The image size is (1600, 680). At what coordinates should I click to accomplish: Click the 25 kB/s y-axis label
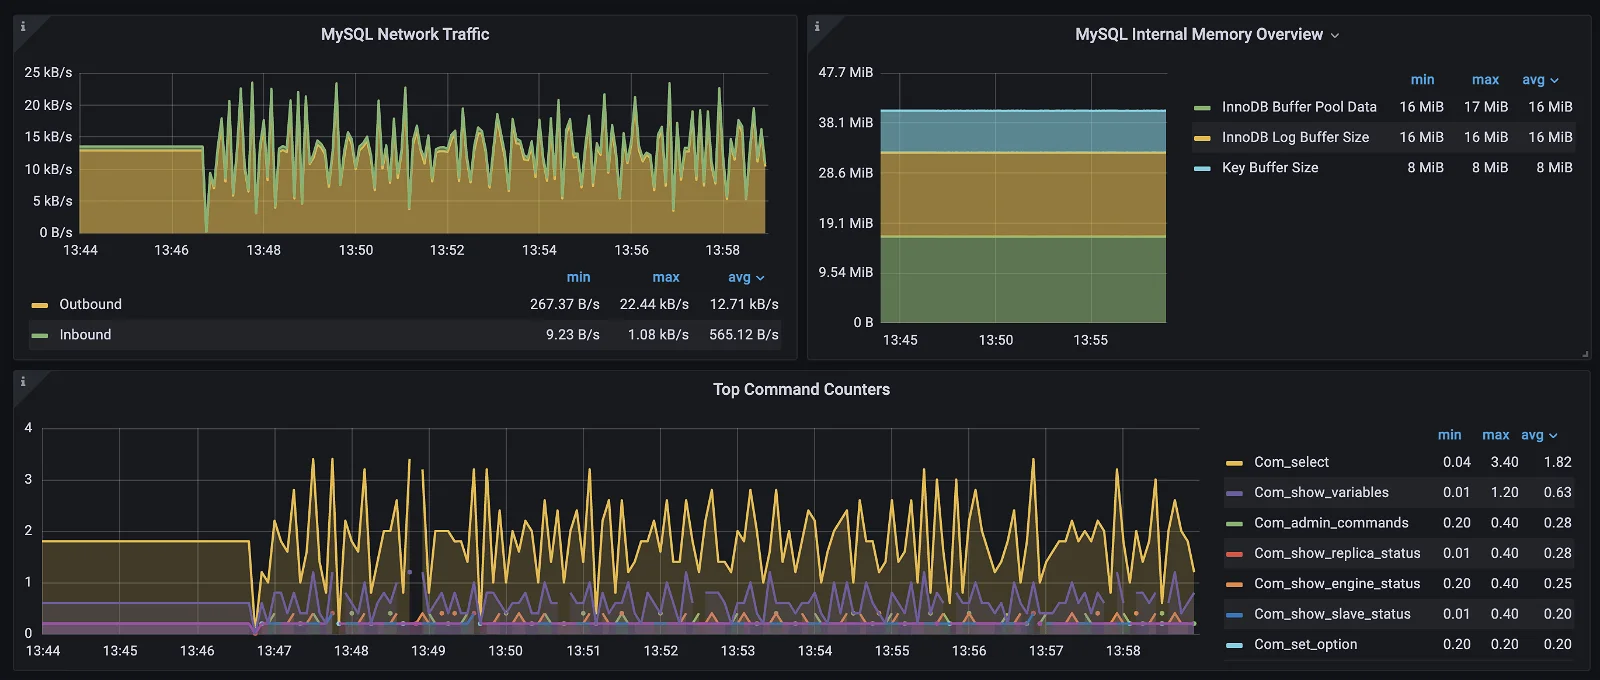tap(48, 72)
